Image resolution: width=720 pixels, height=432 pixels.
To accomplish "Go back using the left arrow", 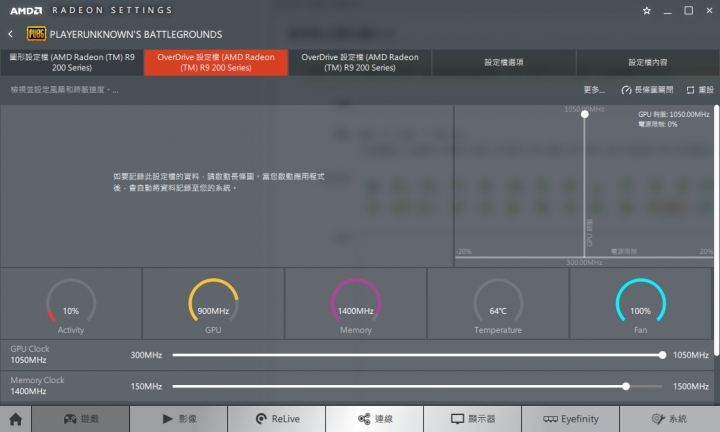I will click(11, 34).
